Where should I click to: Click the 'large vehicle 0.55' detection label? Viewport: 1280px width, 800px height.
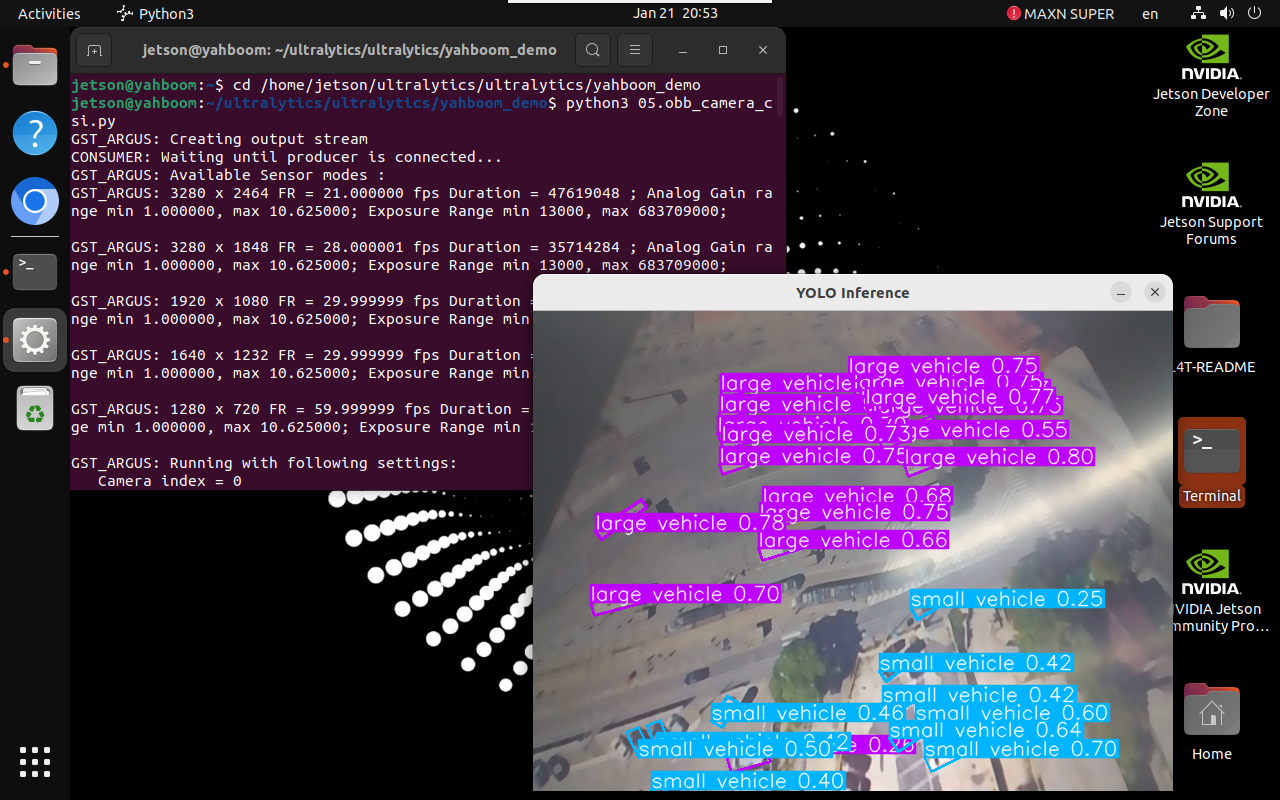coord(985,430)
